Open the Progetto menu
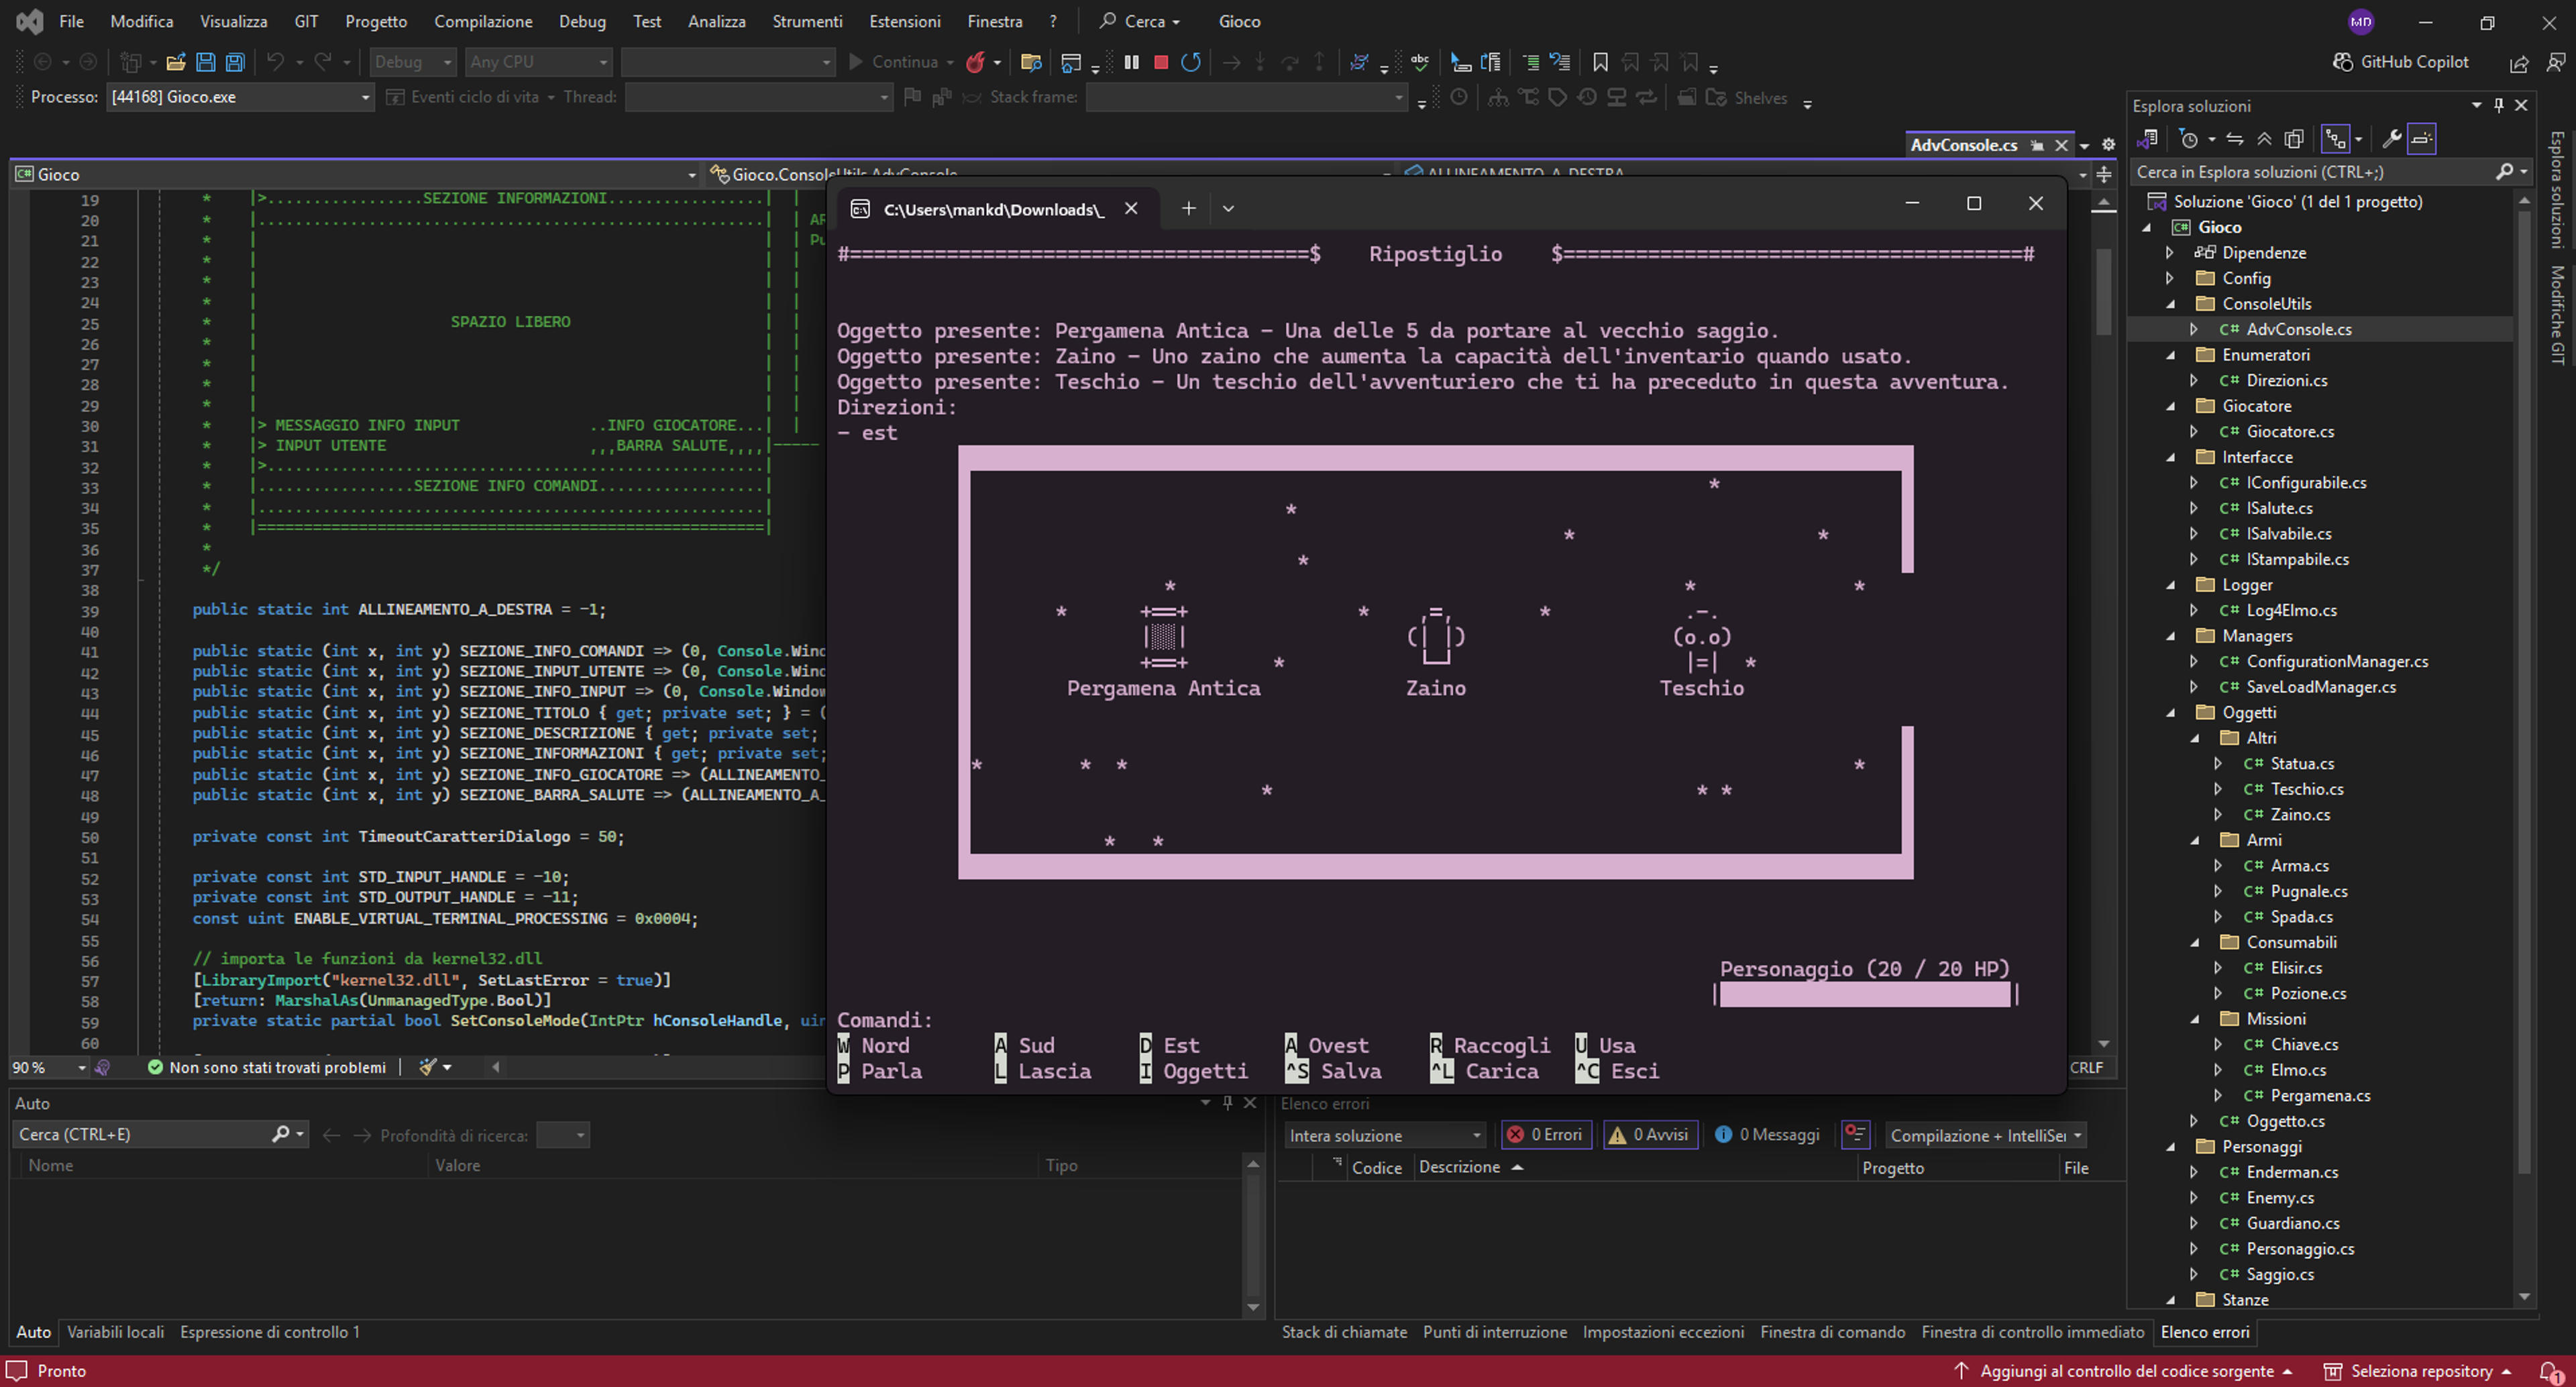The image size is (2576, 1387). click(376, 21)
